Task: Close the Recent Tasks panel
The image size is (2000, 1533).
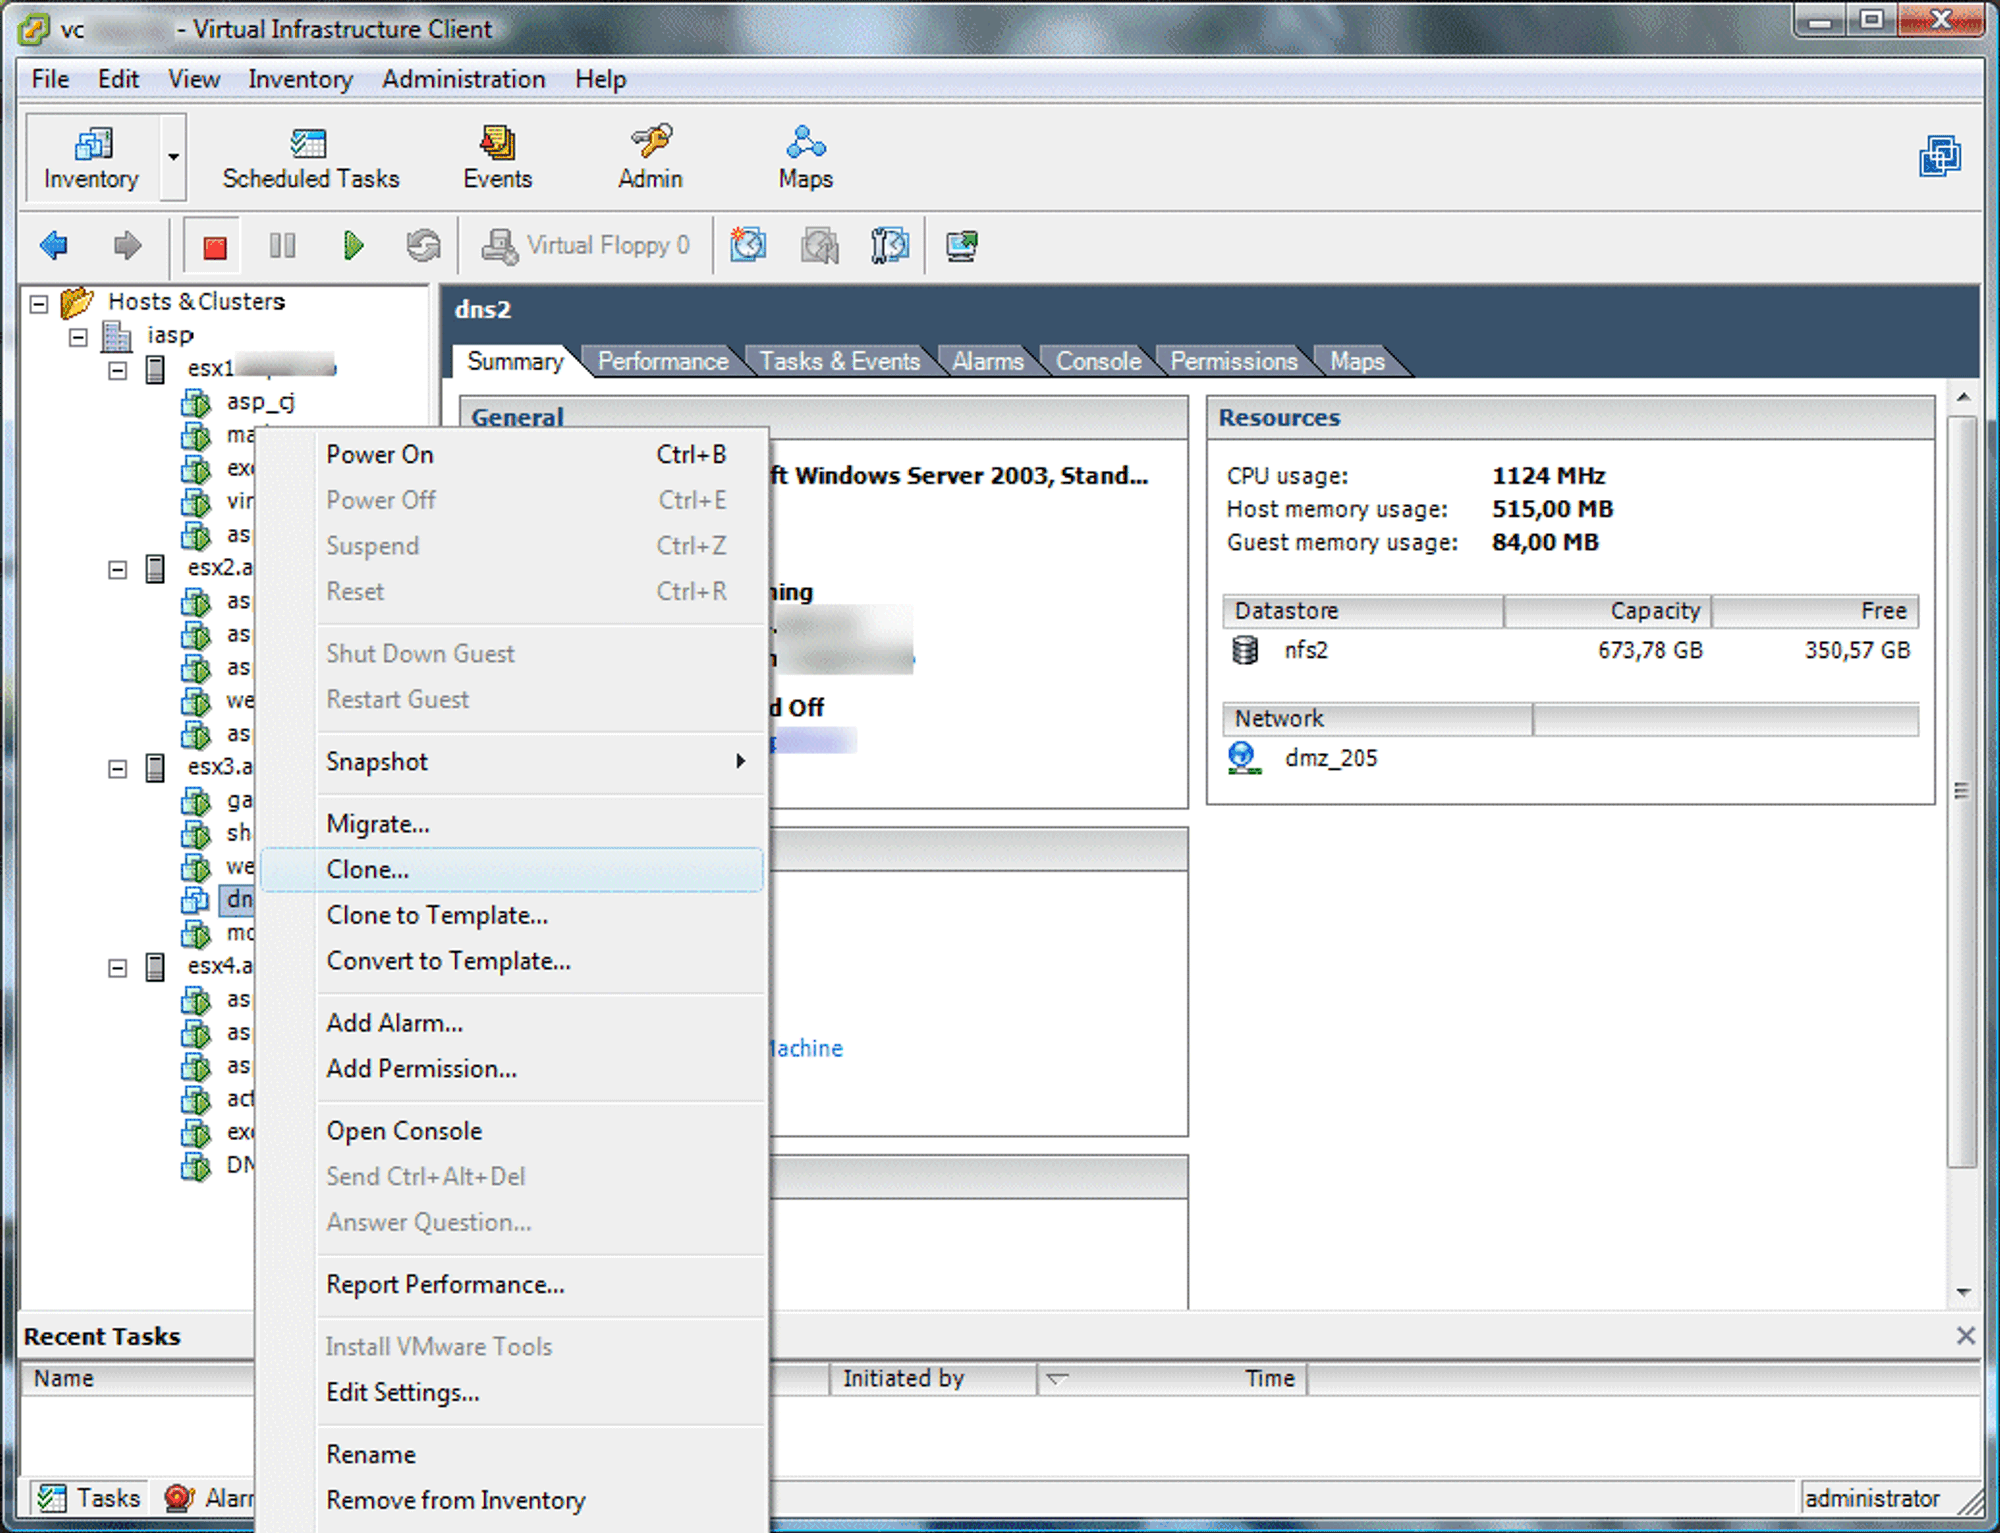Action: click(1965, 1336)
